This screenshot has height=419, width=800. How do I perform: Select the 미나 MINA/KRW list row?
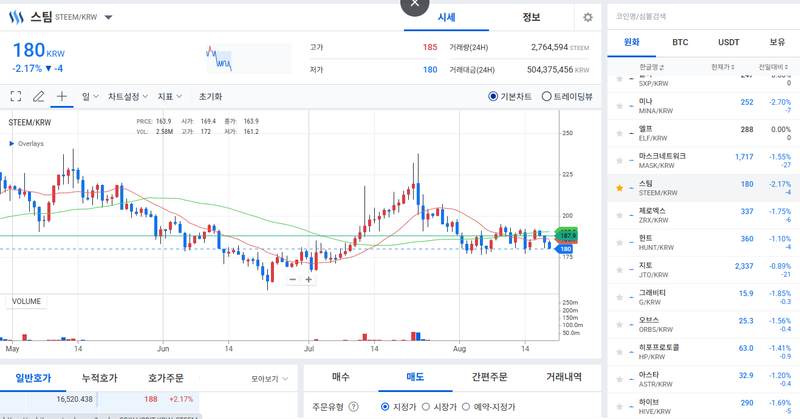704,106
